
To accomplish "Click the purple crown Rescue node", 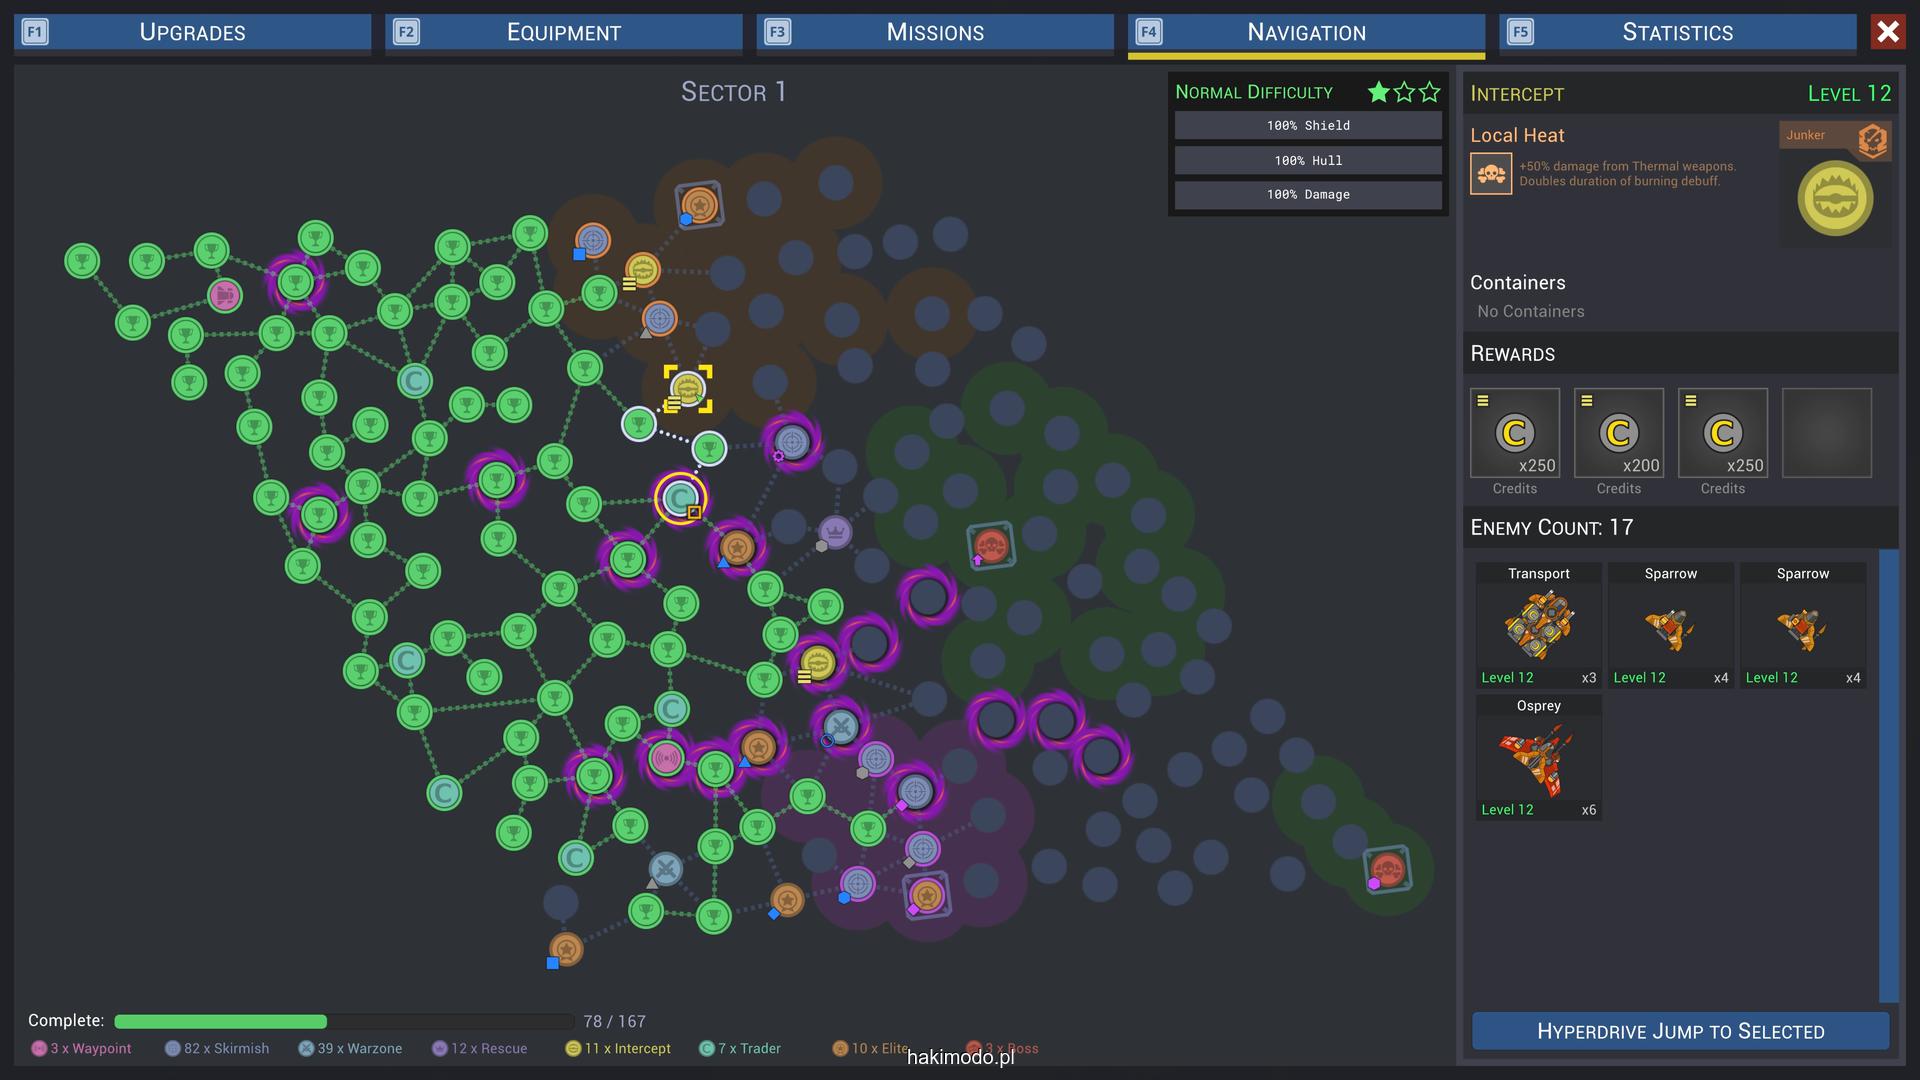I will click(835, 532).
